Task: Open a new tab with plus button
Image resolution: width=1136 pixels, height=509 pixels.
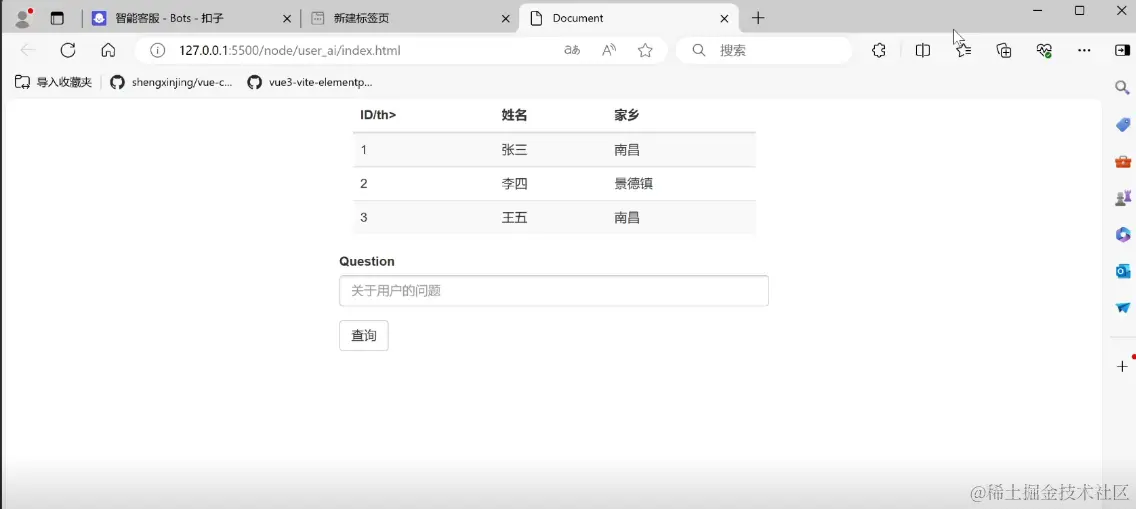Action: click(758, 18)
